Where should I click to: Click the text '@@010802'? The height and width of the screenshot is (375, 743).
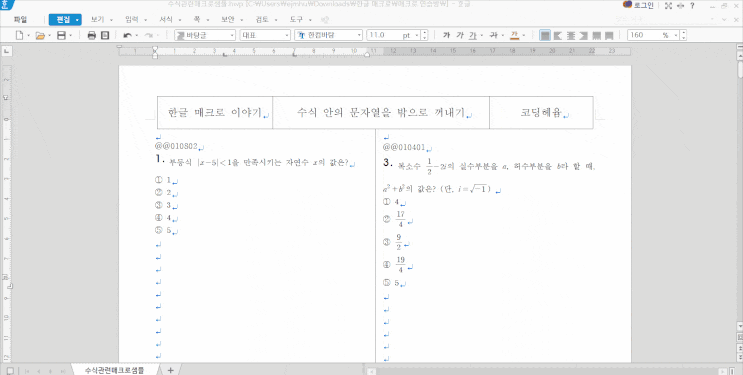tap(176, 146)
